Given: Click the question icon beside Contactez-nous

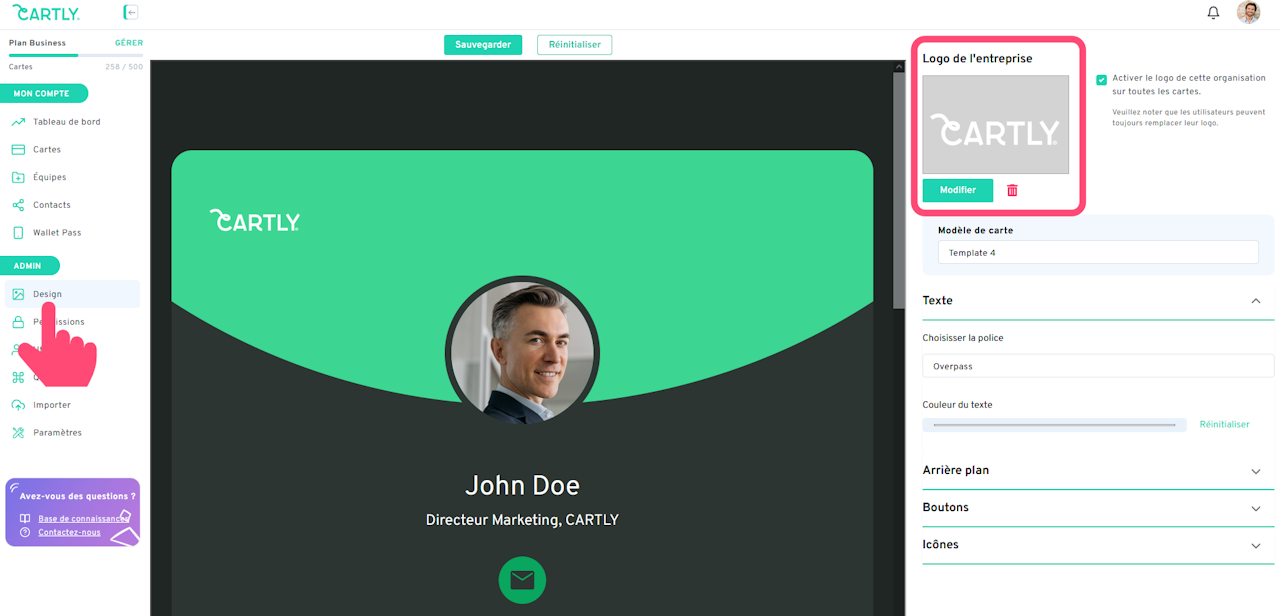Looking at the screenshot, I should 25,532.
